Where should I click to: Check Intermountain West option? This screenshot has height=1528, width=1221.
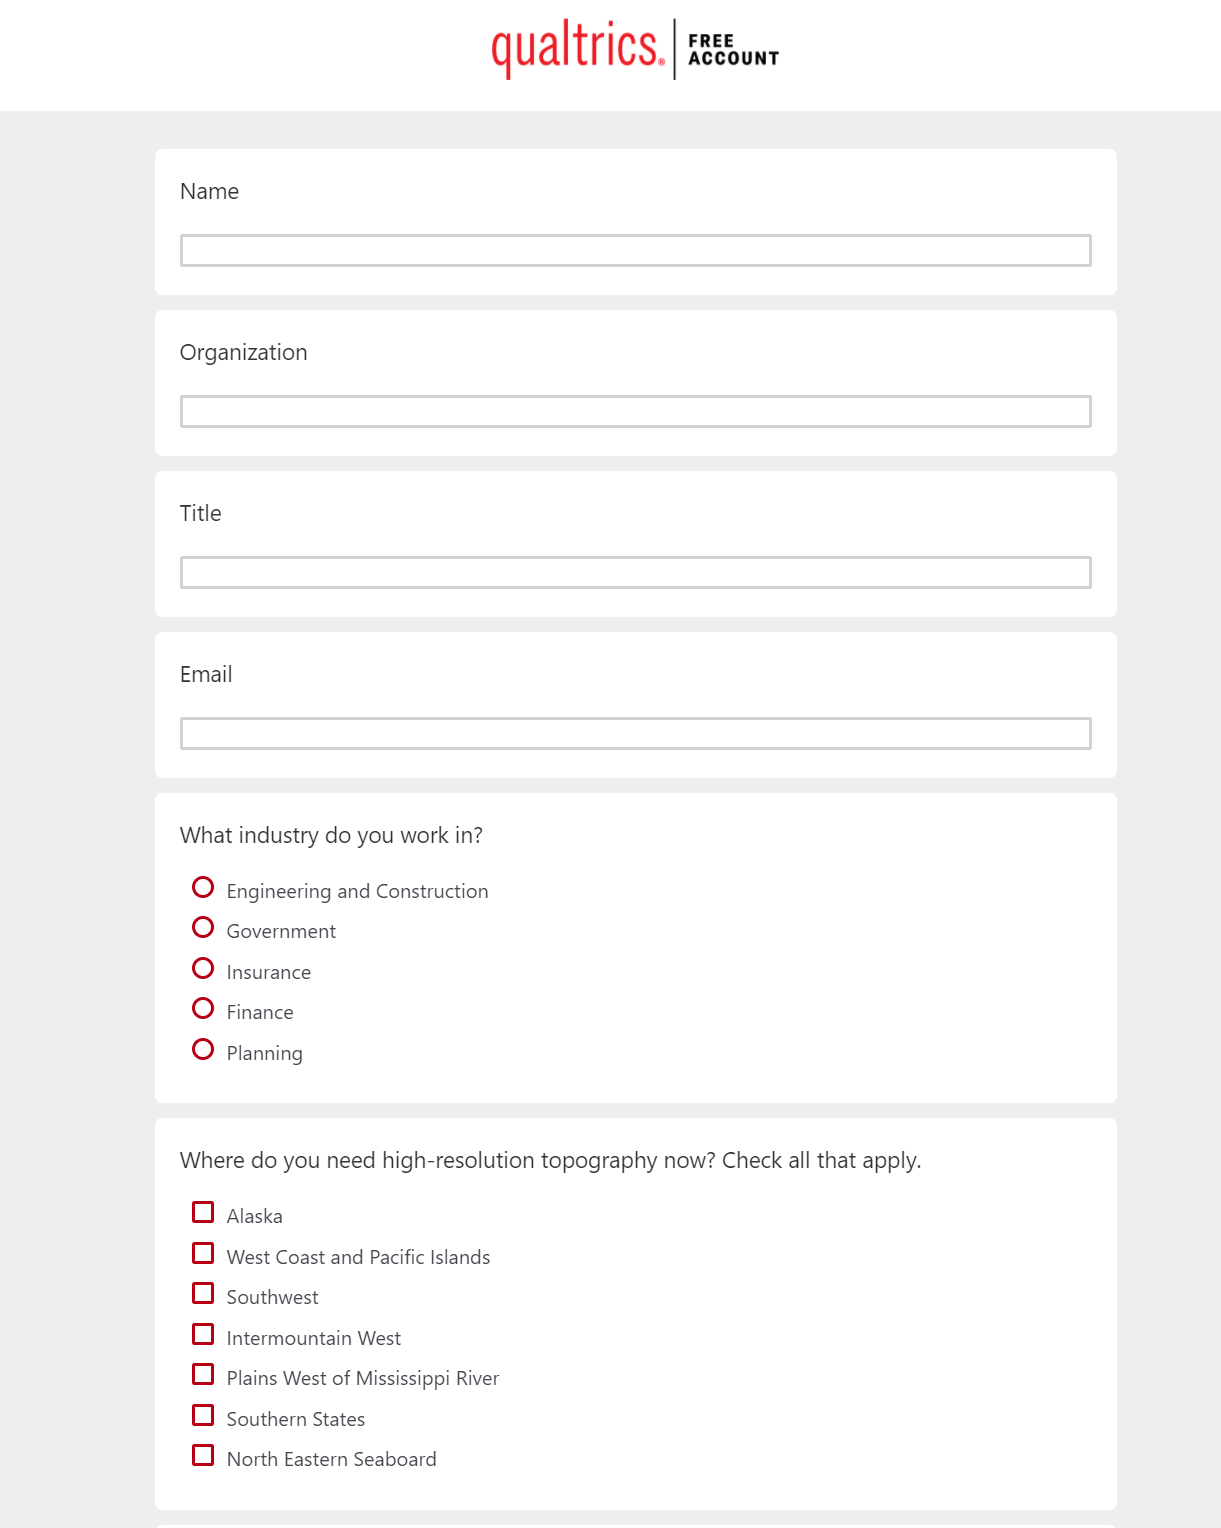(203, 1335)
